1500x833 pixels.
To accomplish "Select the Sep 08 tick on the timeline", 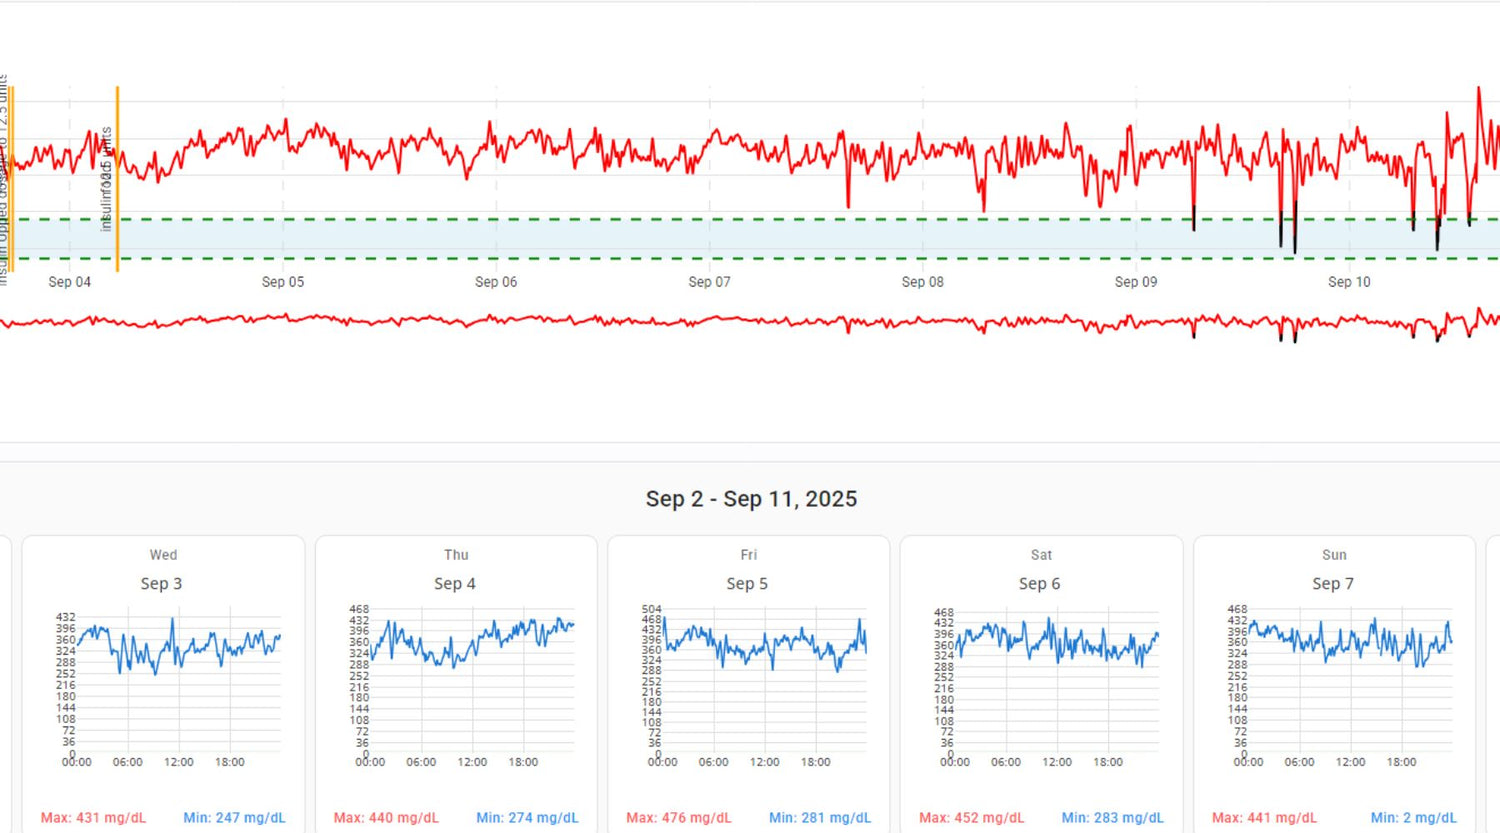I will 922,282.
